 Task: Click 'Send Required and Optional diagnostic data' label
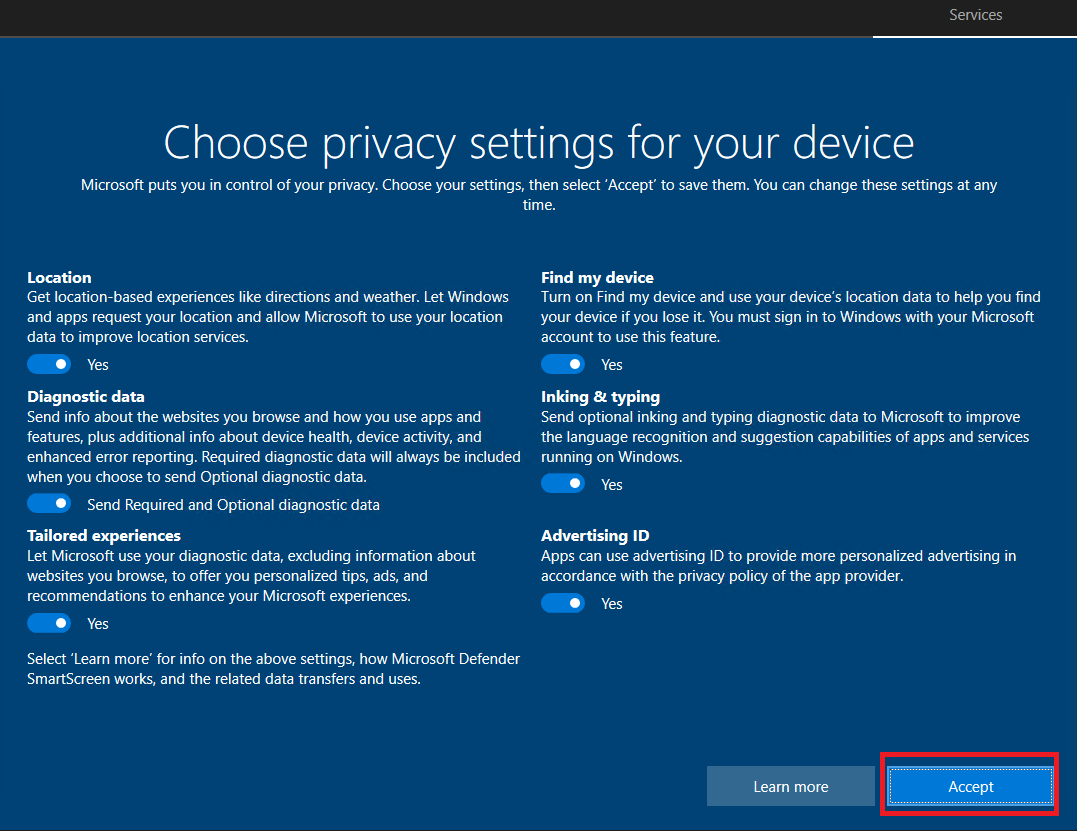(233, 505)
